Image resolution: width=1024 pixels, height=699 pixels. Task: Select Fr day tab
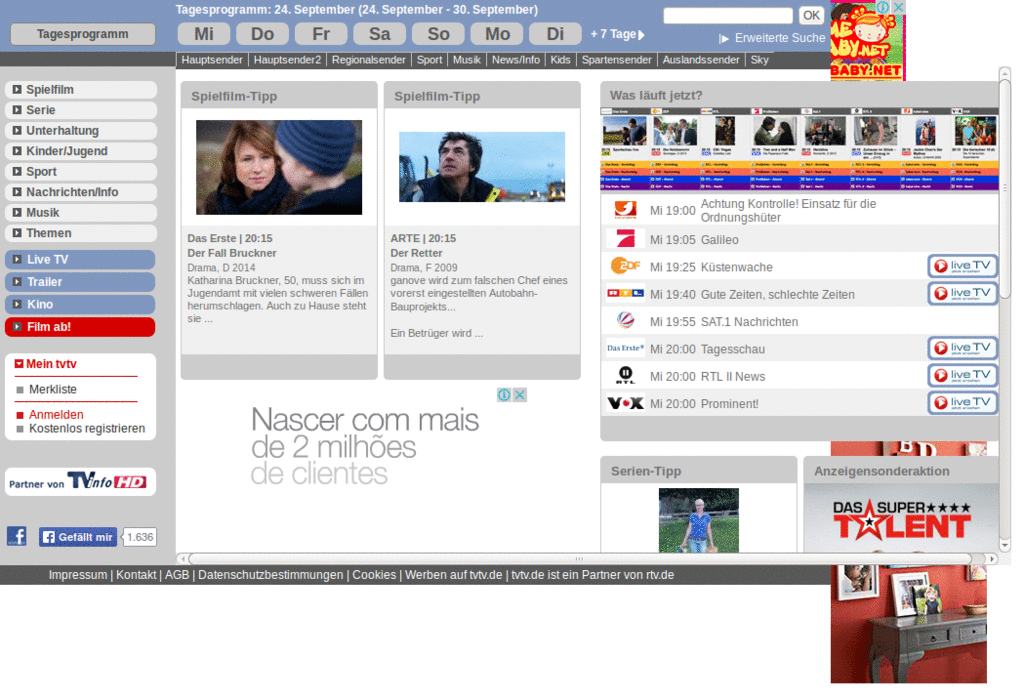[x=321, y=34]
